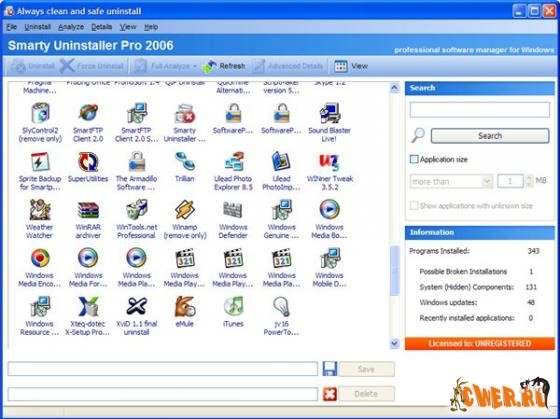Viewport: 560px width, 419px height.
Task: Increase the MB size stepper value
Action: (x=529, y=178)
